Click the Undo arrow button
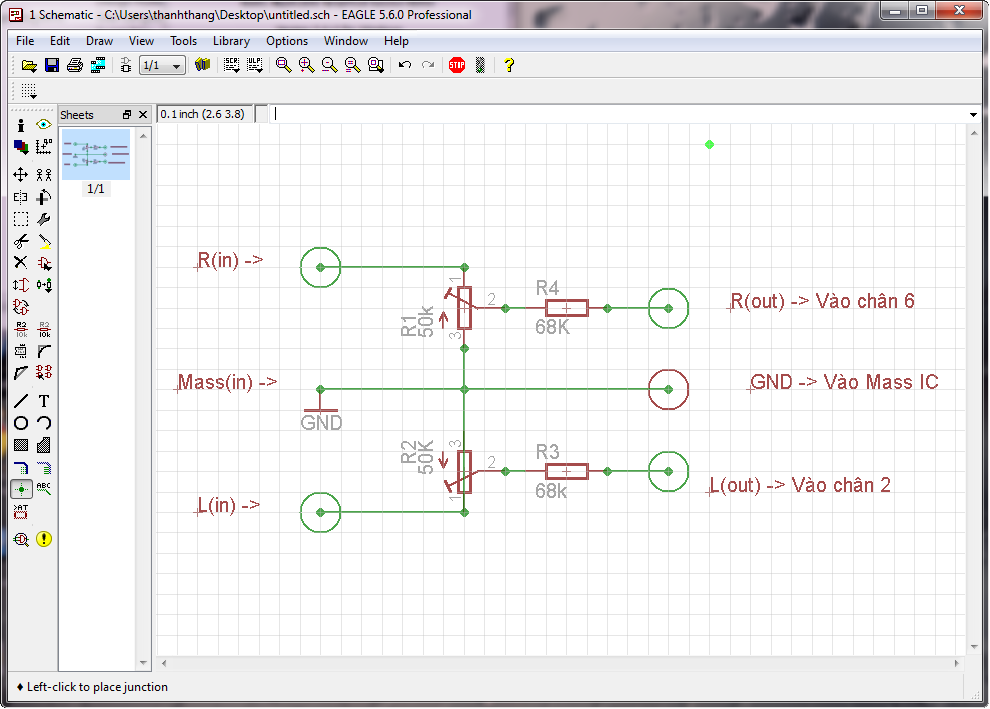Viewport: 990px width, 709px height. [405, 65]
